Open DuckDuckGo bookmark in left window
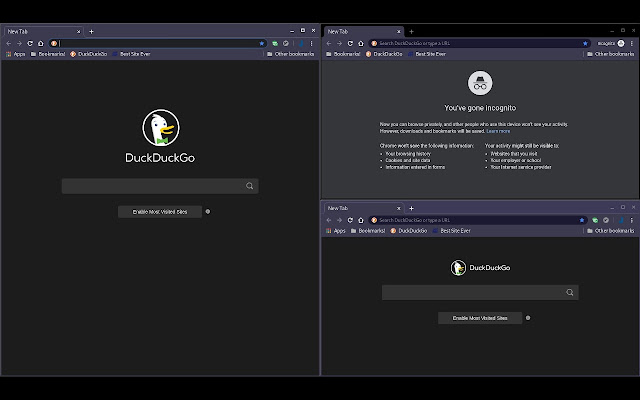This screenshot has height=400, width=640. (89, 54)
